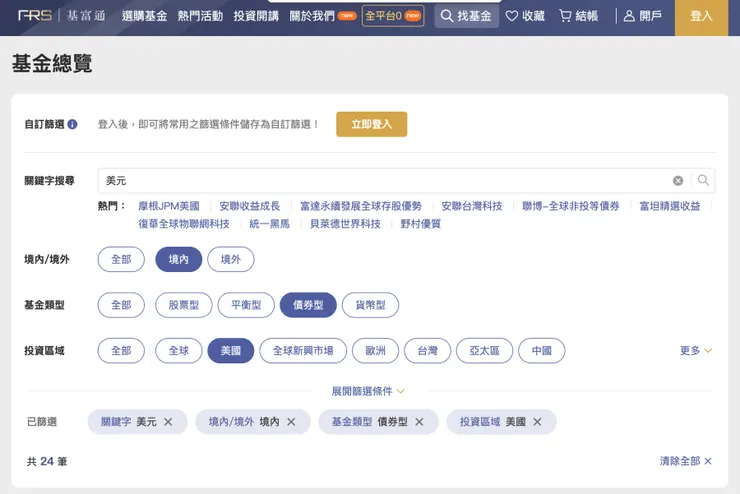Select the 台灣 investment region

point(428,351)
